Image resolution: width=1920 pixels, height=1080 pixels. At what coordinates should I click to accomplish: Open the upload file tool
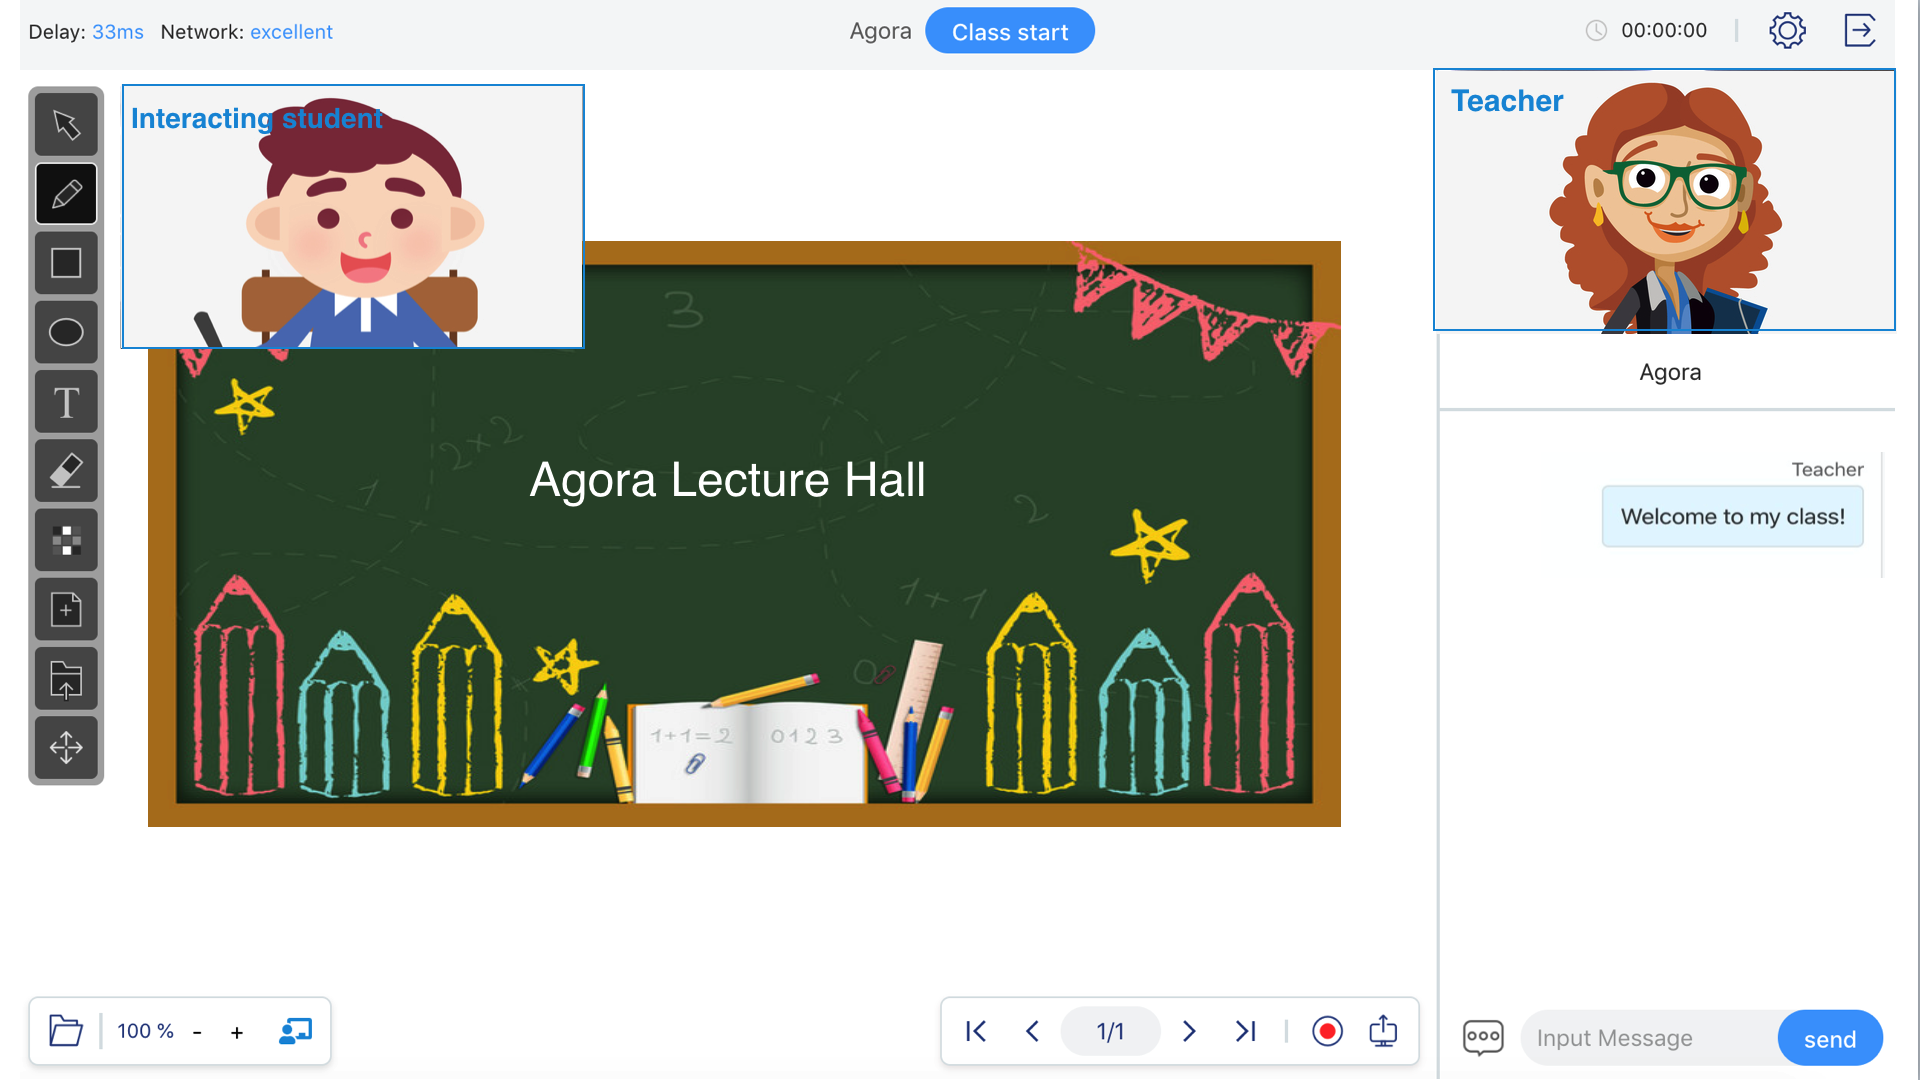pos(66,679)
